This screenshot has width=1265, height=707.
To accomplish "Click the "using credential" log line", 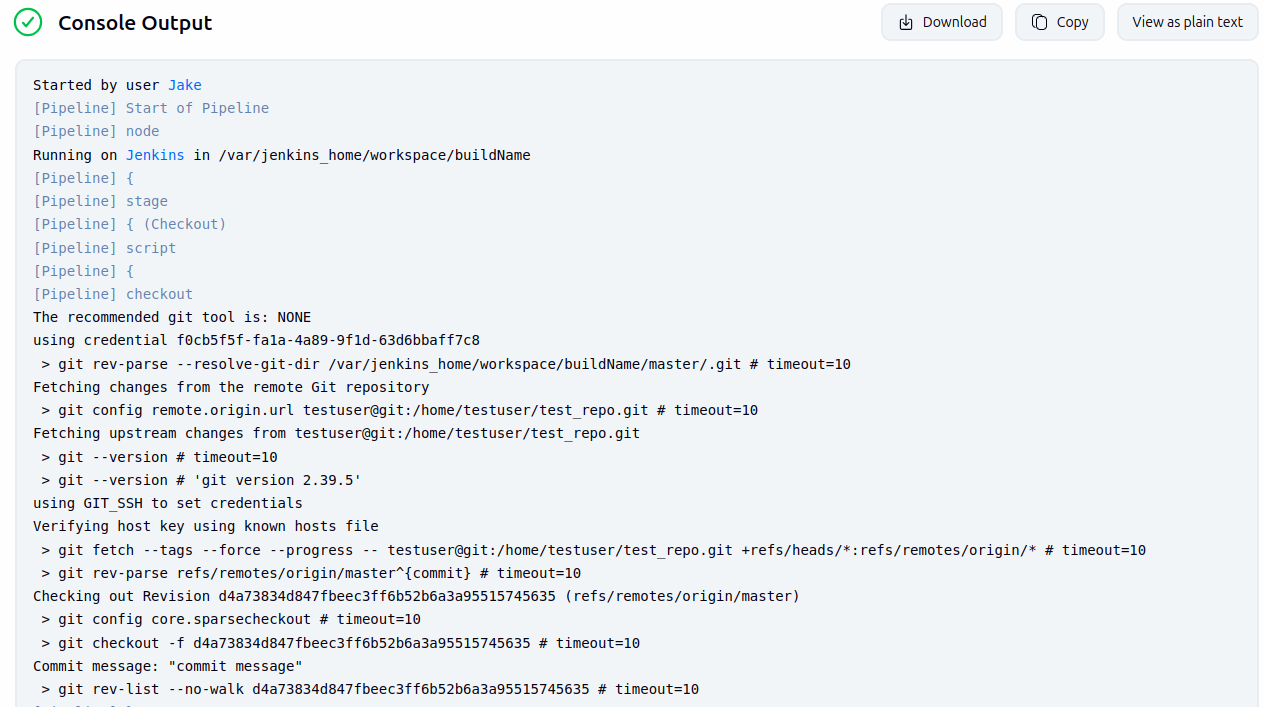I will point(256,340).
